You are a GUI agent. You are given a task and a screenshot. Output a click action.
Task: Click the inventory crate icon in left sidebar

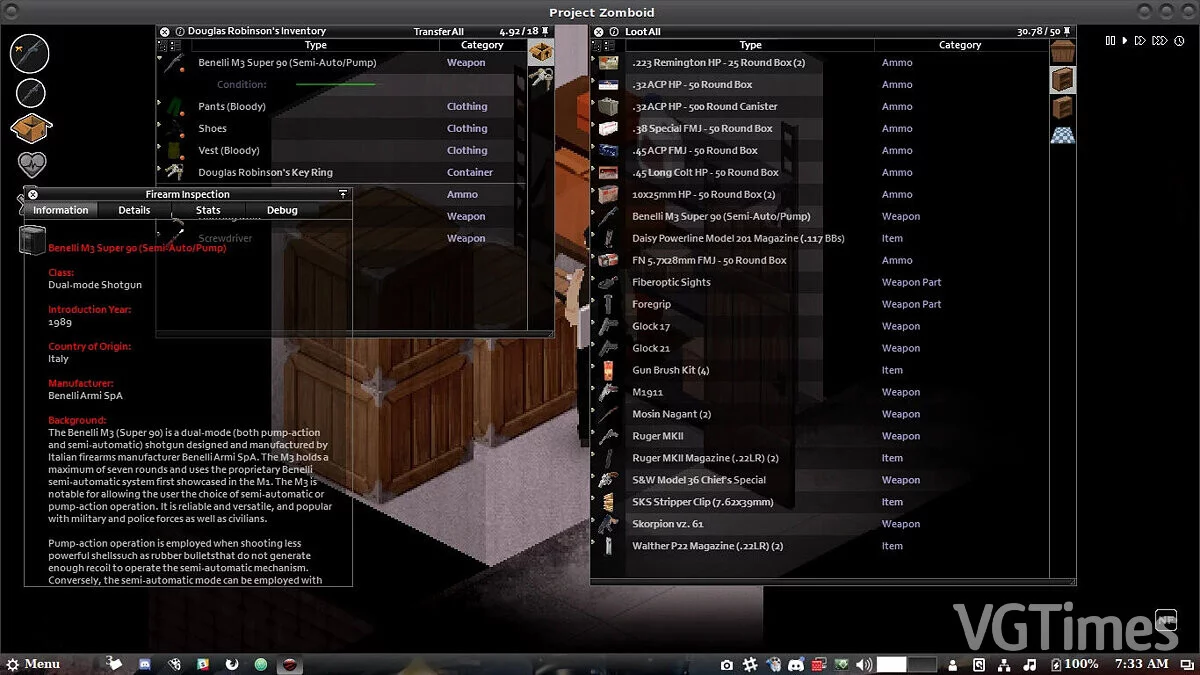[31, 128]
